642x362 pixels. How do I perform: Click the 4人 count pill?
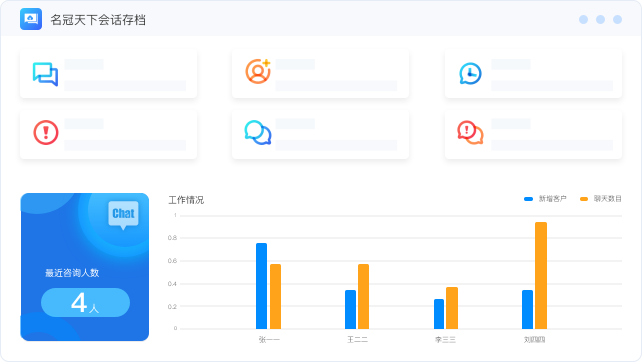(85, 303)
